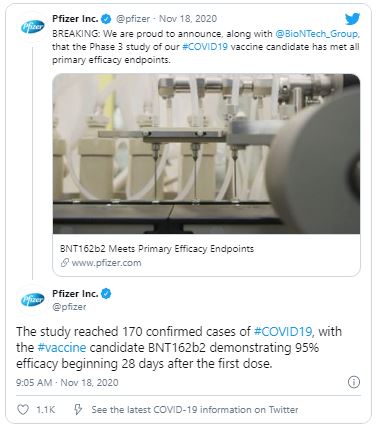Click the heart like icon
Screen dimensions: 378x425
(23, 410)
